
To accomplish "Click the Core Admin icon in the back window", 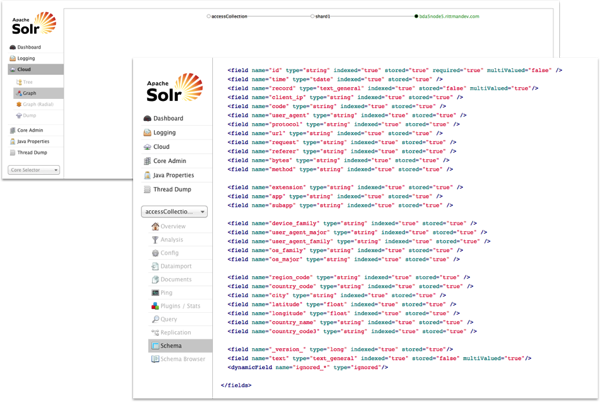I will tap(13, 130).
